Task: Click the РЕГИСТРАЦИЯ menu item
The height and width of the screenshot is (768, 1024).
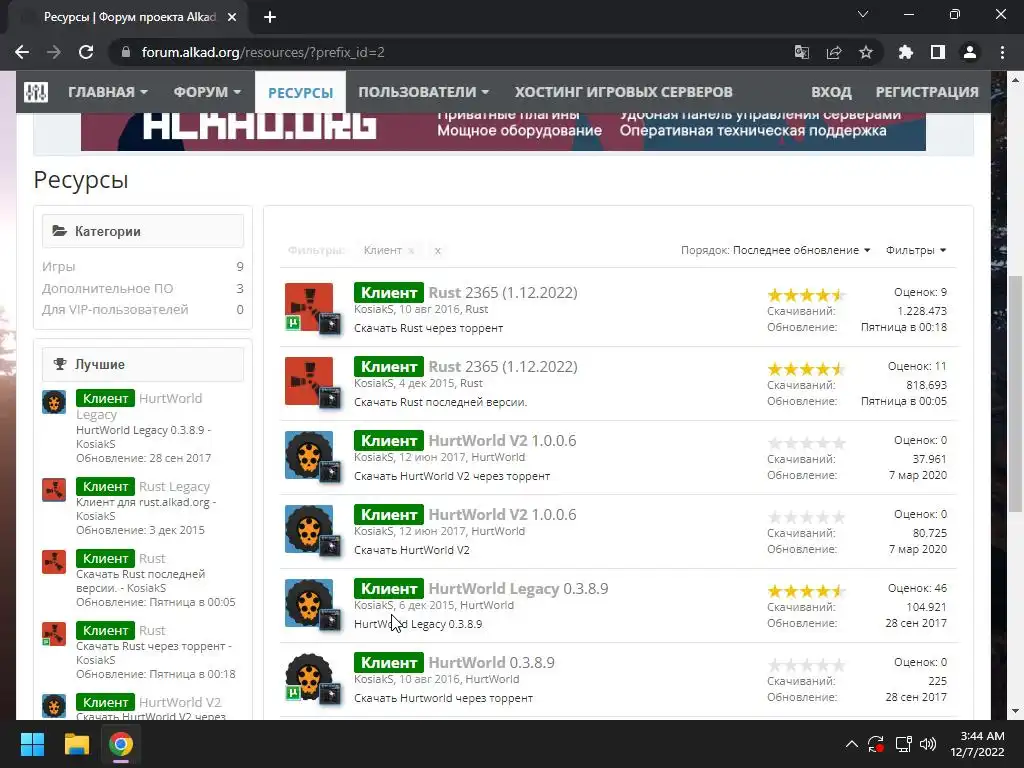Action: coord(927,92)
